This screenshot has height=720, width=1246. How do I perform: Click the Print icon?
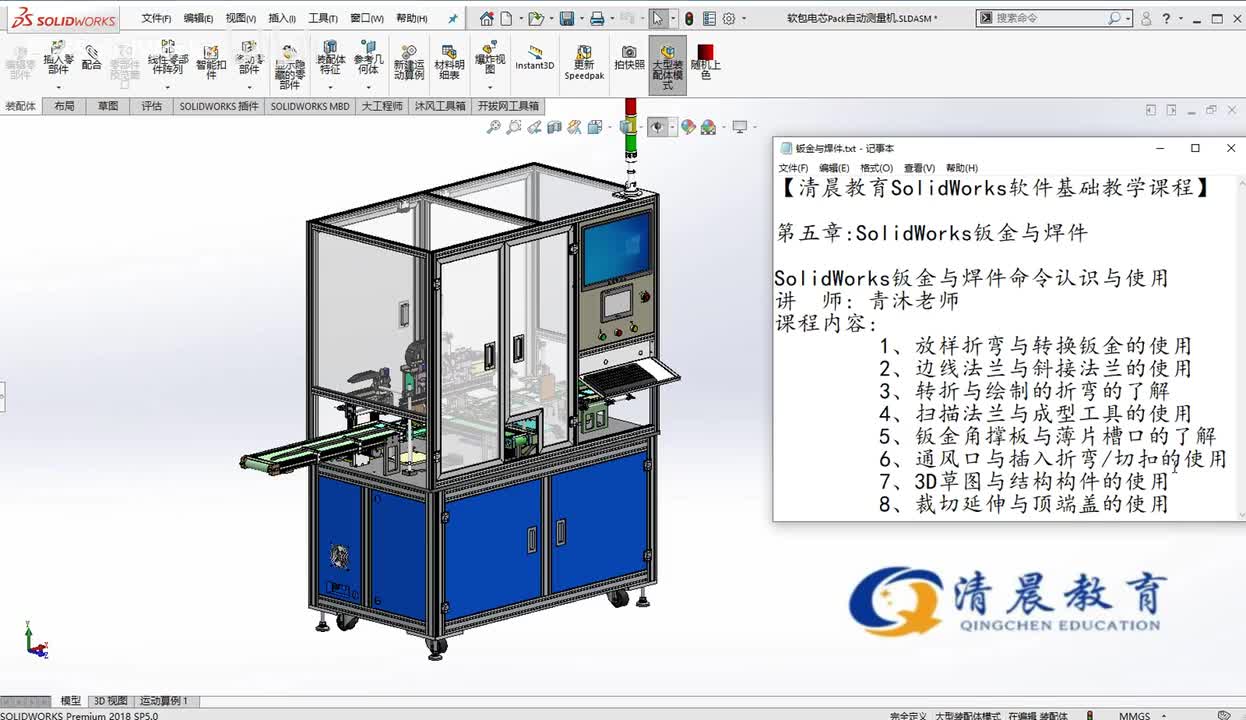point(597,18)
